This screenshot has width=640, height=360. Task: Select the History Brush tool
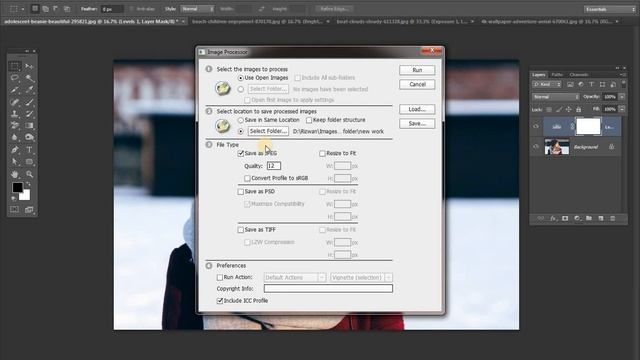[x=29, y=114]
